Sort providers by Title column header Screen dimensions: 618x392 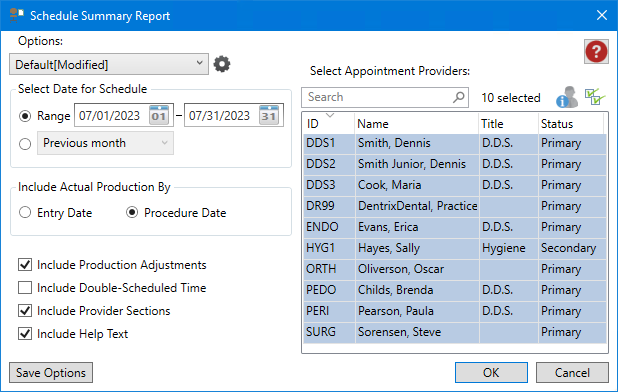click(509, 124)
